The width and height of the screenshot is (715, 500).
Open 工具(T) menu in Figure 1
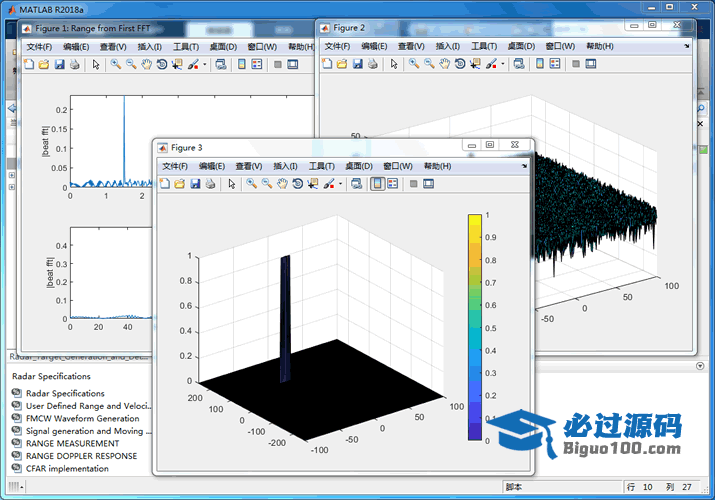186,46
